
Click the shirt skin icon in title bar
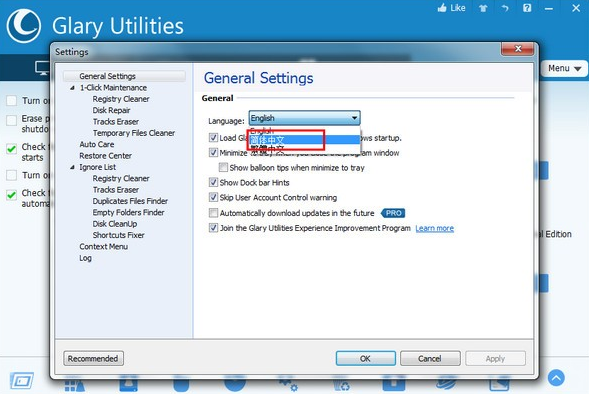coord(483,8)
